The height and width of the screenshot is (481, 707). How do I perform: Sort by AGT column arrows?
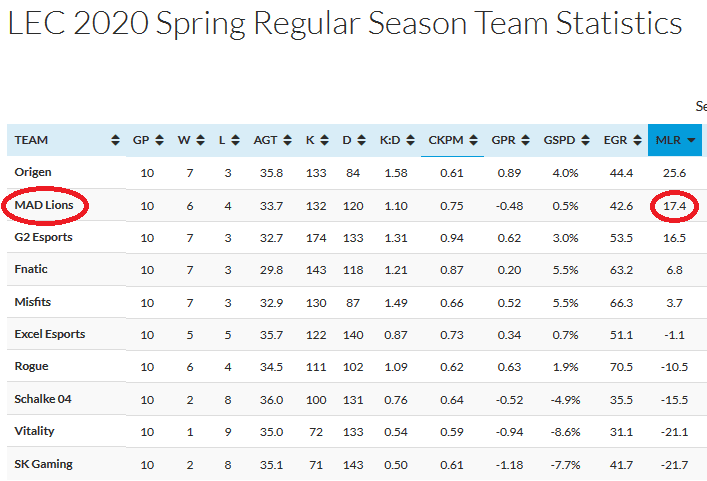click(287, 140)
